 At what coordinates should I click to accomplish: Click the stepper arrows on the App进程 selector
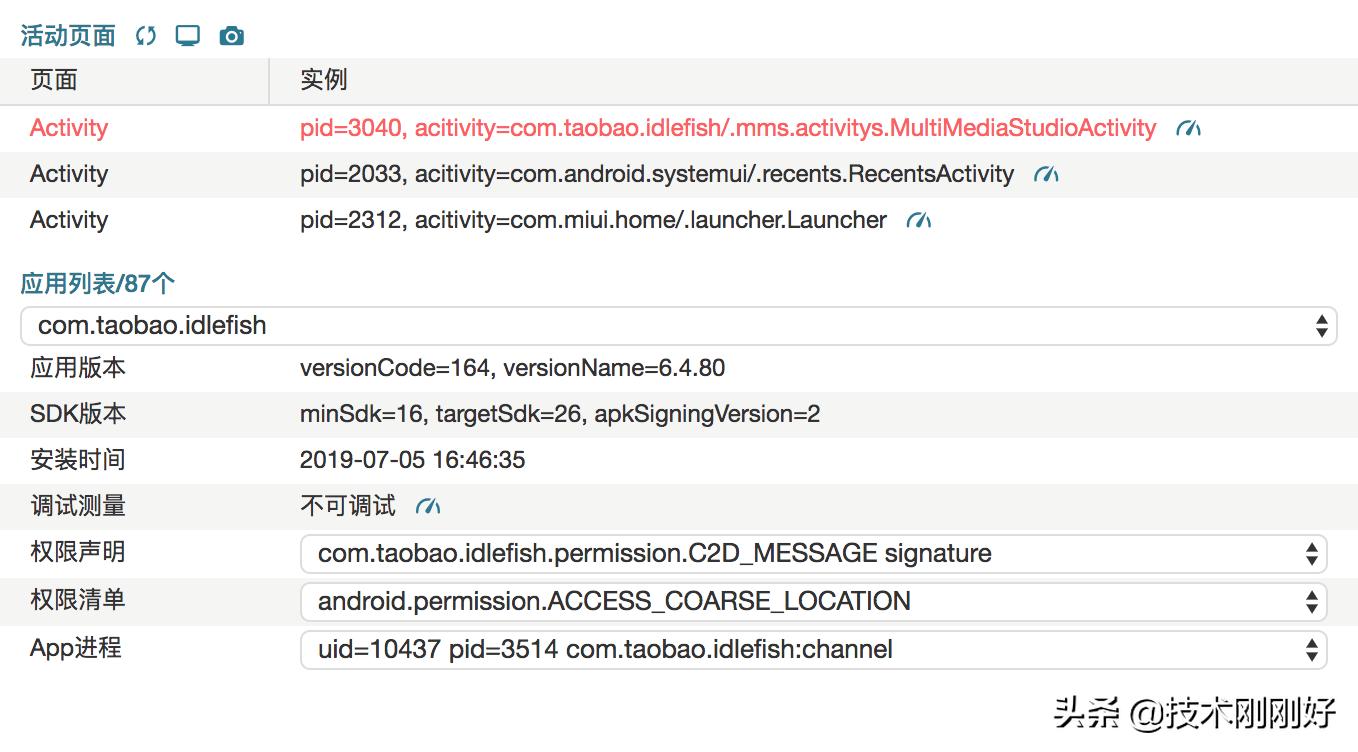(1312, 649)
